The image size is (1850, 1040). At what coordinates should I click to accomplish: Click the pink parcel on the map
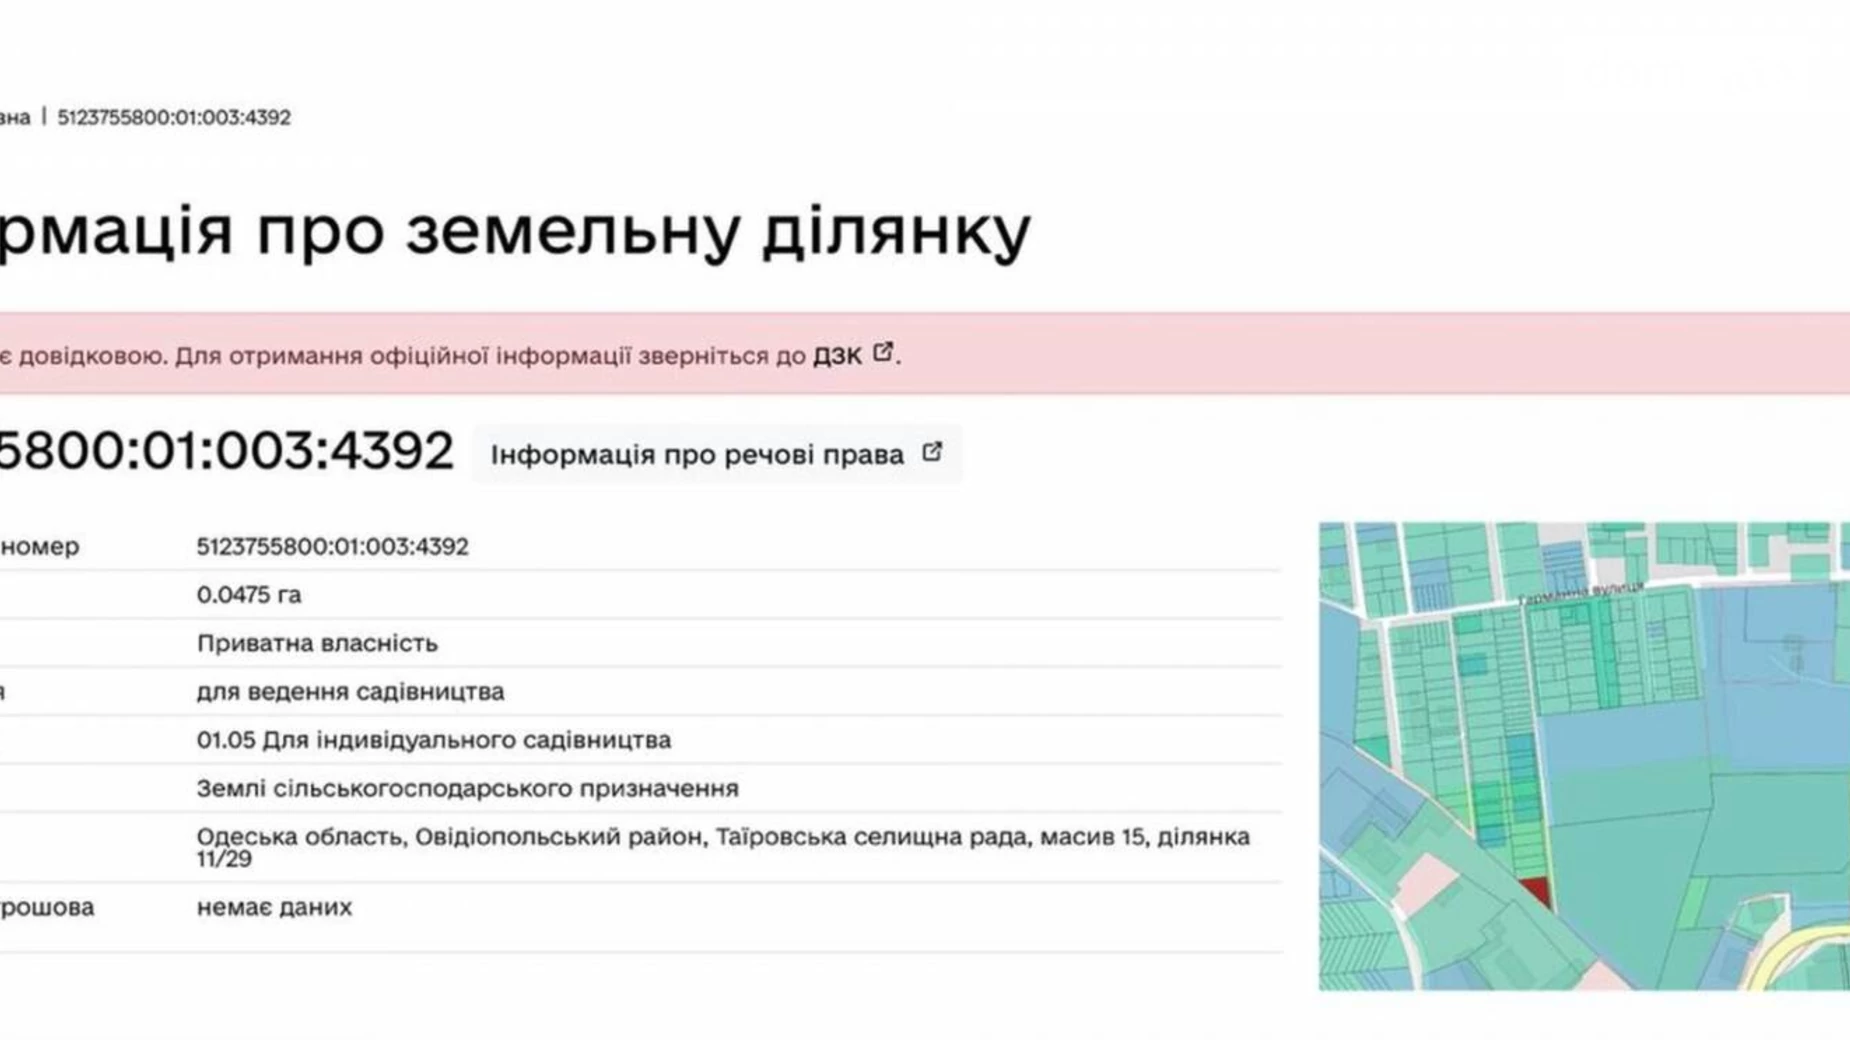1426,885
